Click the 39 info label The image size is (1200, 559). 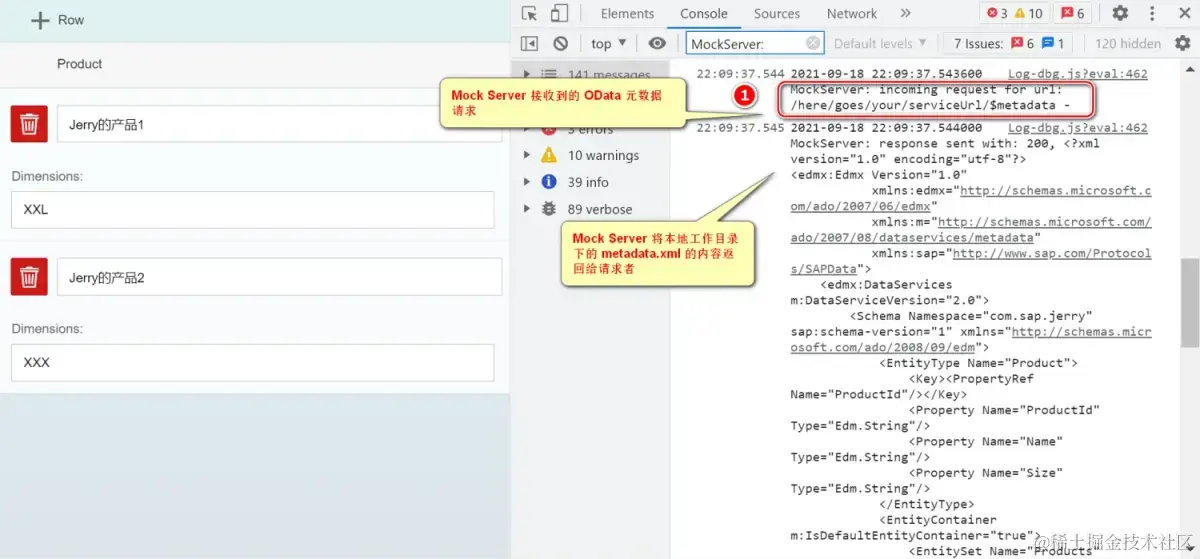pos(588,182)
